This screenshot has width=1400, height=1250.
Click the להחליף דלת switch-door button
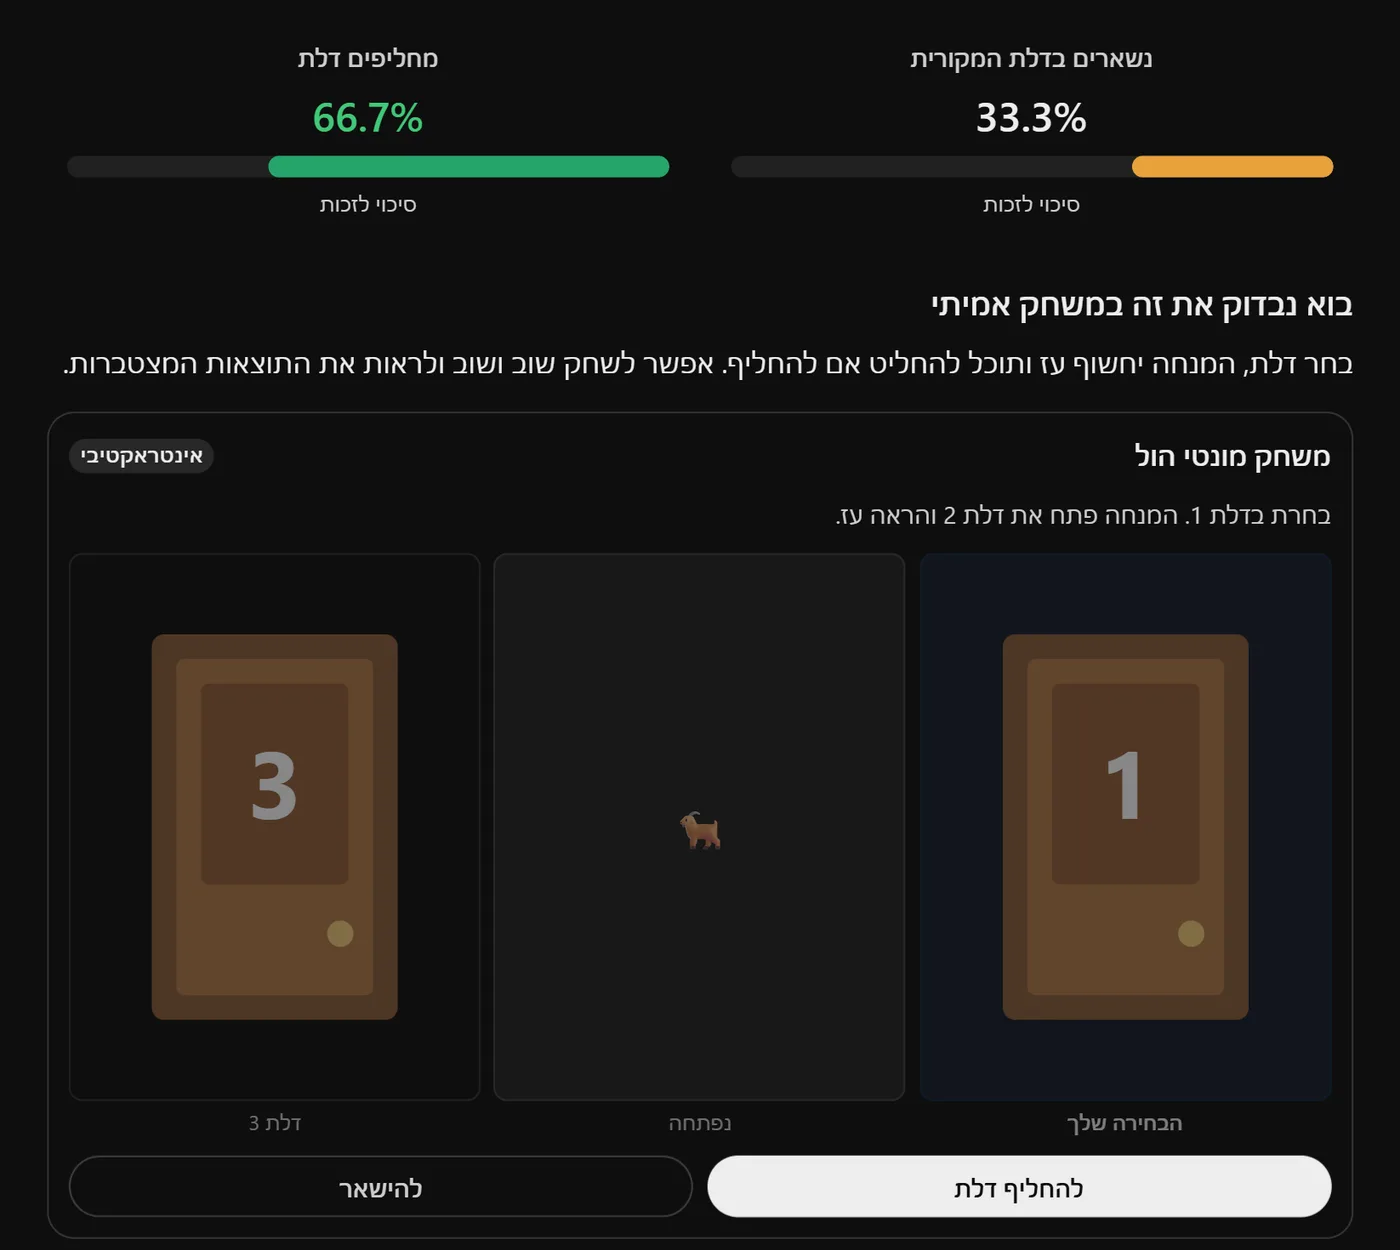click(1019, 1187)
